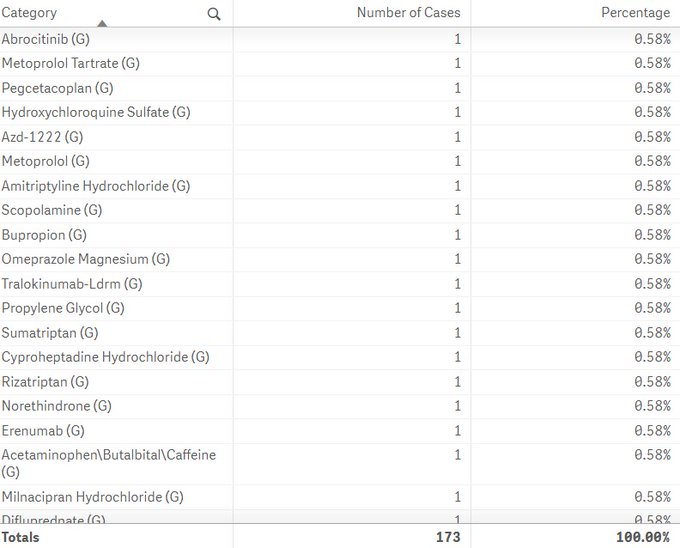The height and width of the screenshot is (548, 680).
Task: Click the Totals label
Action: click(20, 537)
